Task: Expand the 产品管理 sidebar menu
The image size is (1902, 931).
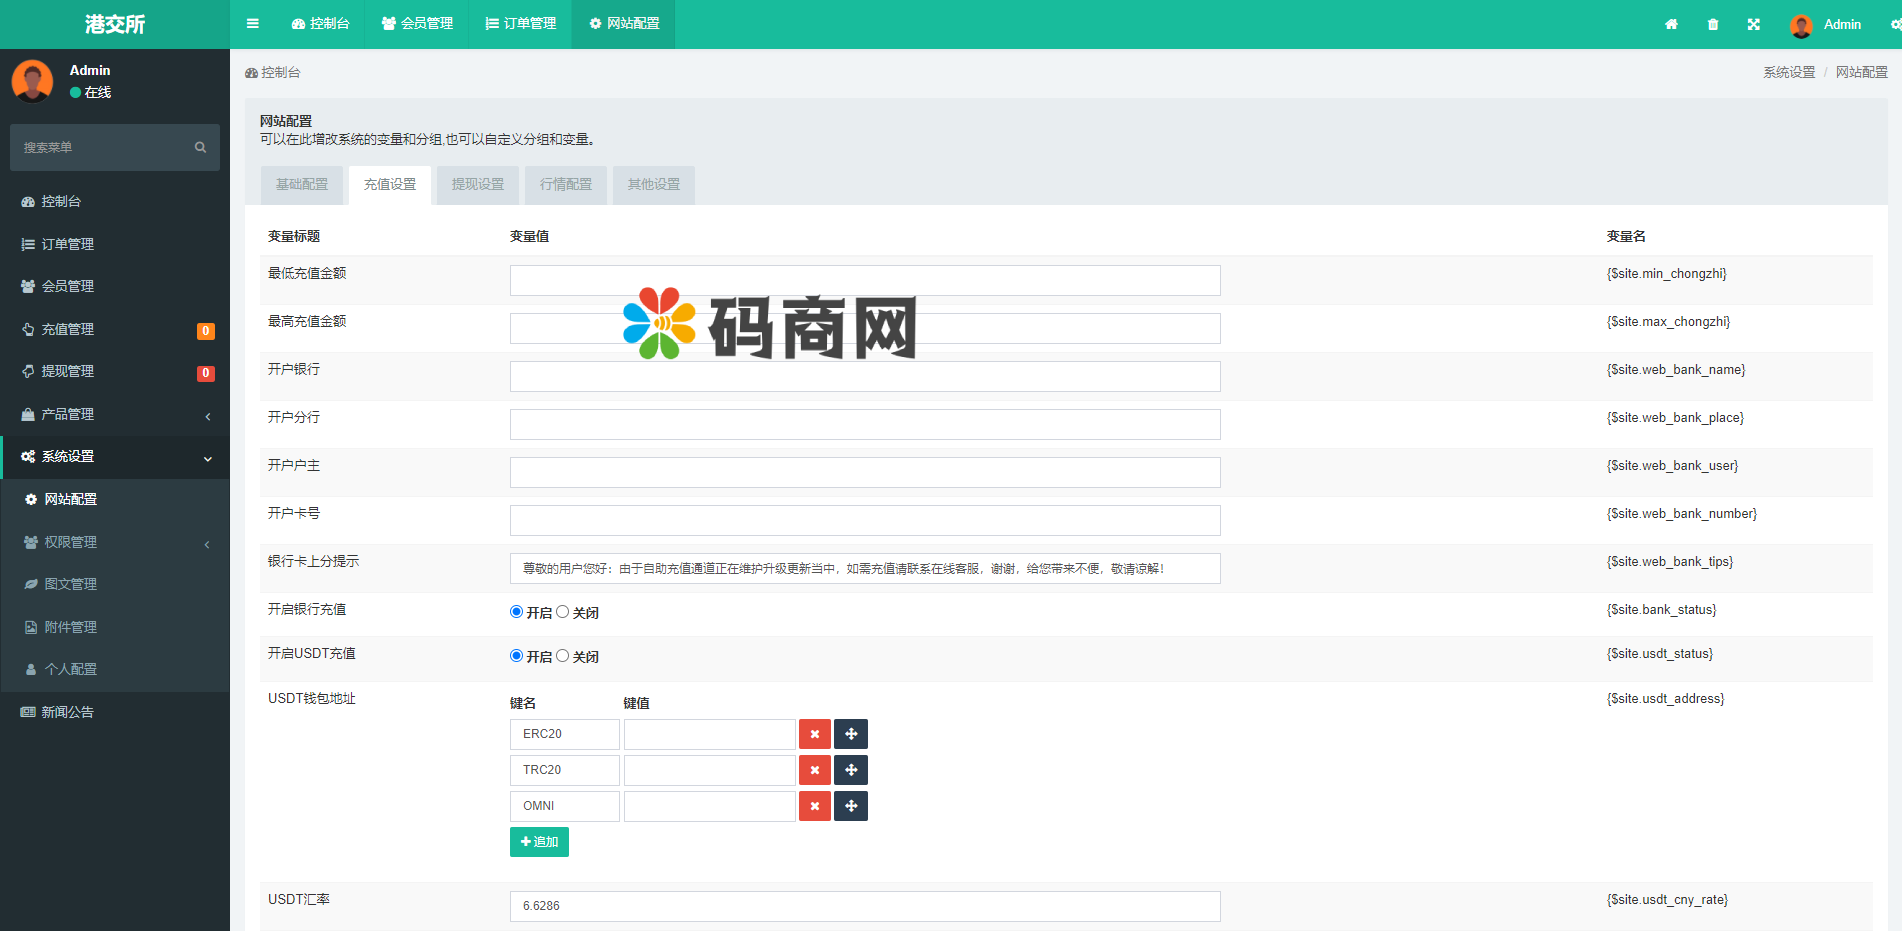Action: click(x=115, y=414)
